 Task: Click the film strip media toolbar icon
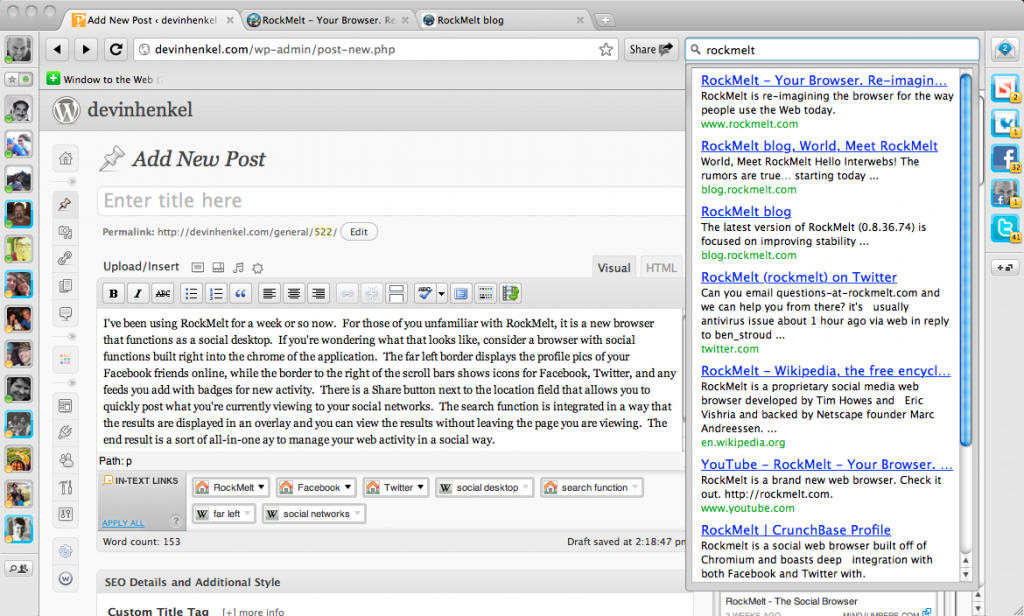click(x=511, y=293)
